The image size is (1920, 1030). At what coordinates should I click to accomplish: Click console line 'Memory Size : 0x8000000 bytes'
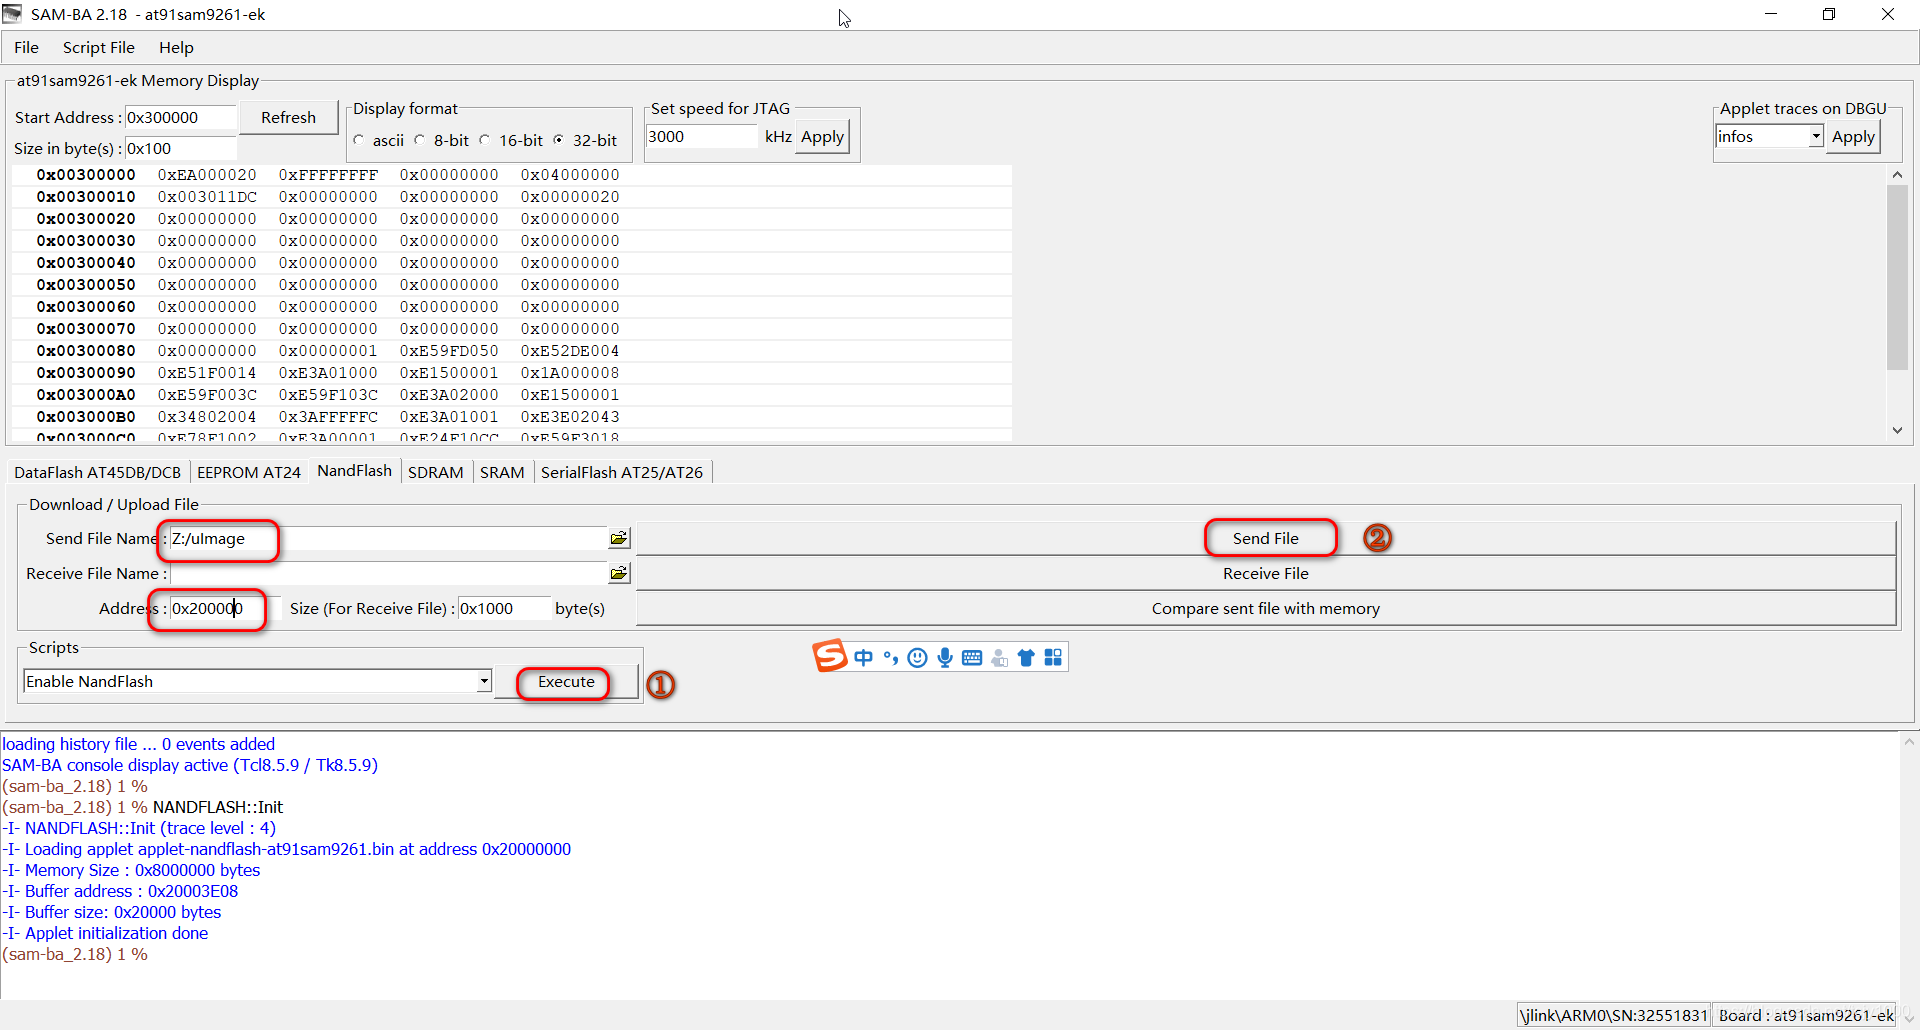point(131,870)
